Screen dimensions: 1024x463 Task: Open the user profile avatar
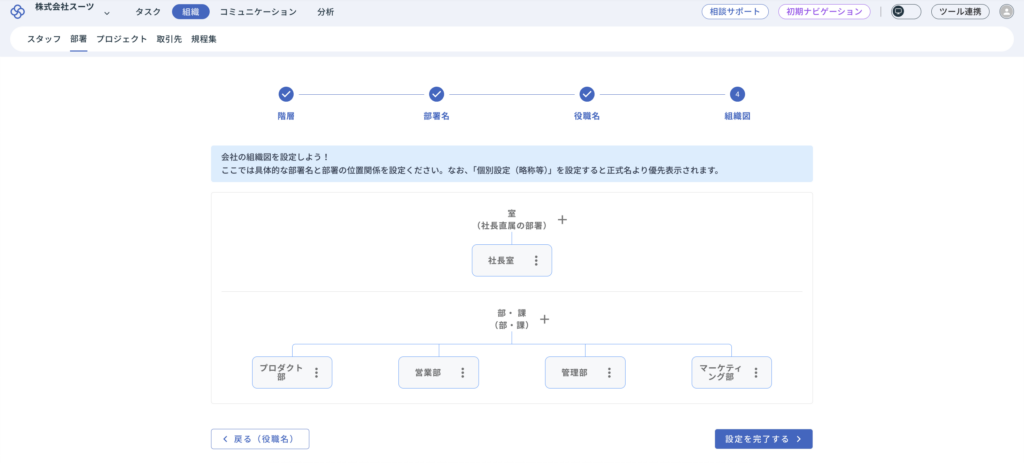(x=1006, y=12)
